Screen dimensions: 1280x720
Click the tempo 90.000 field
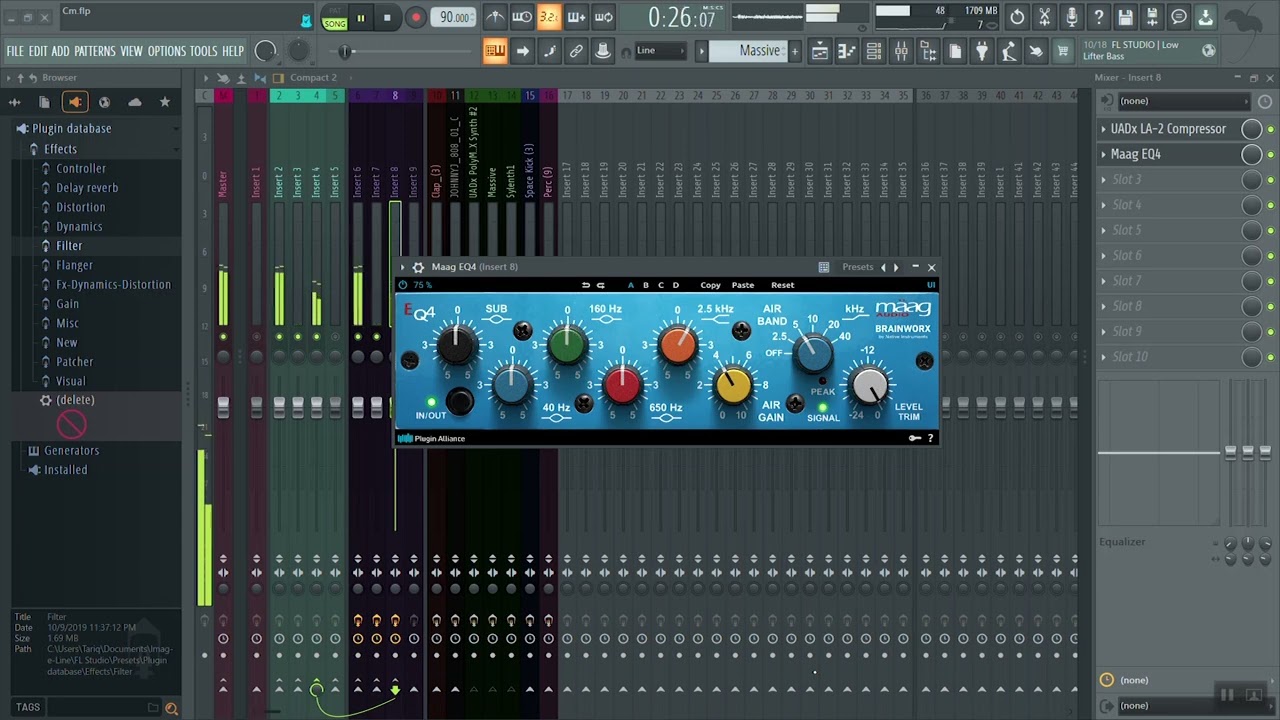tap(454, 18)
